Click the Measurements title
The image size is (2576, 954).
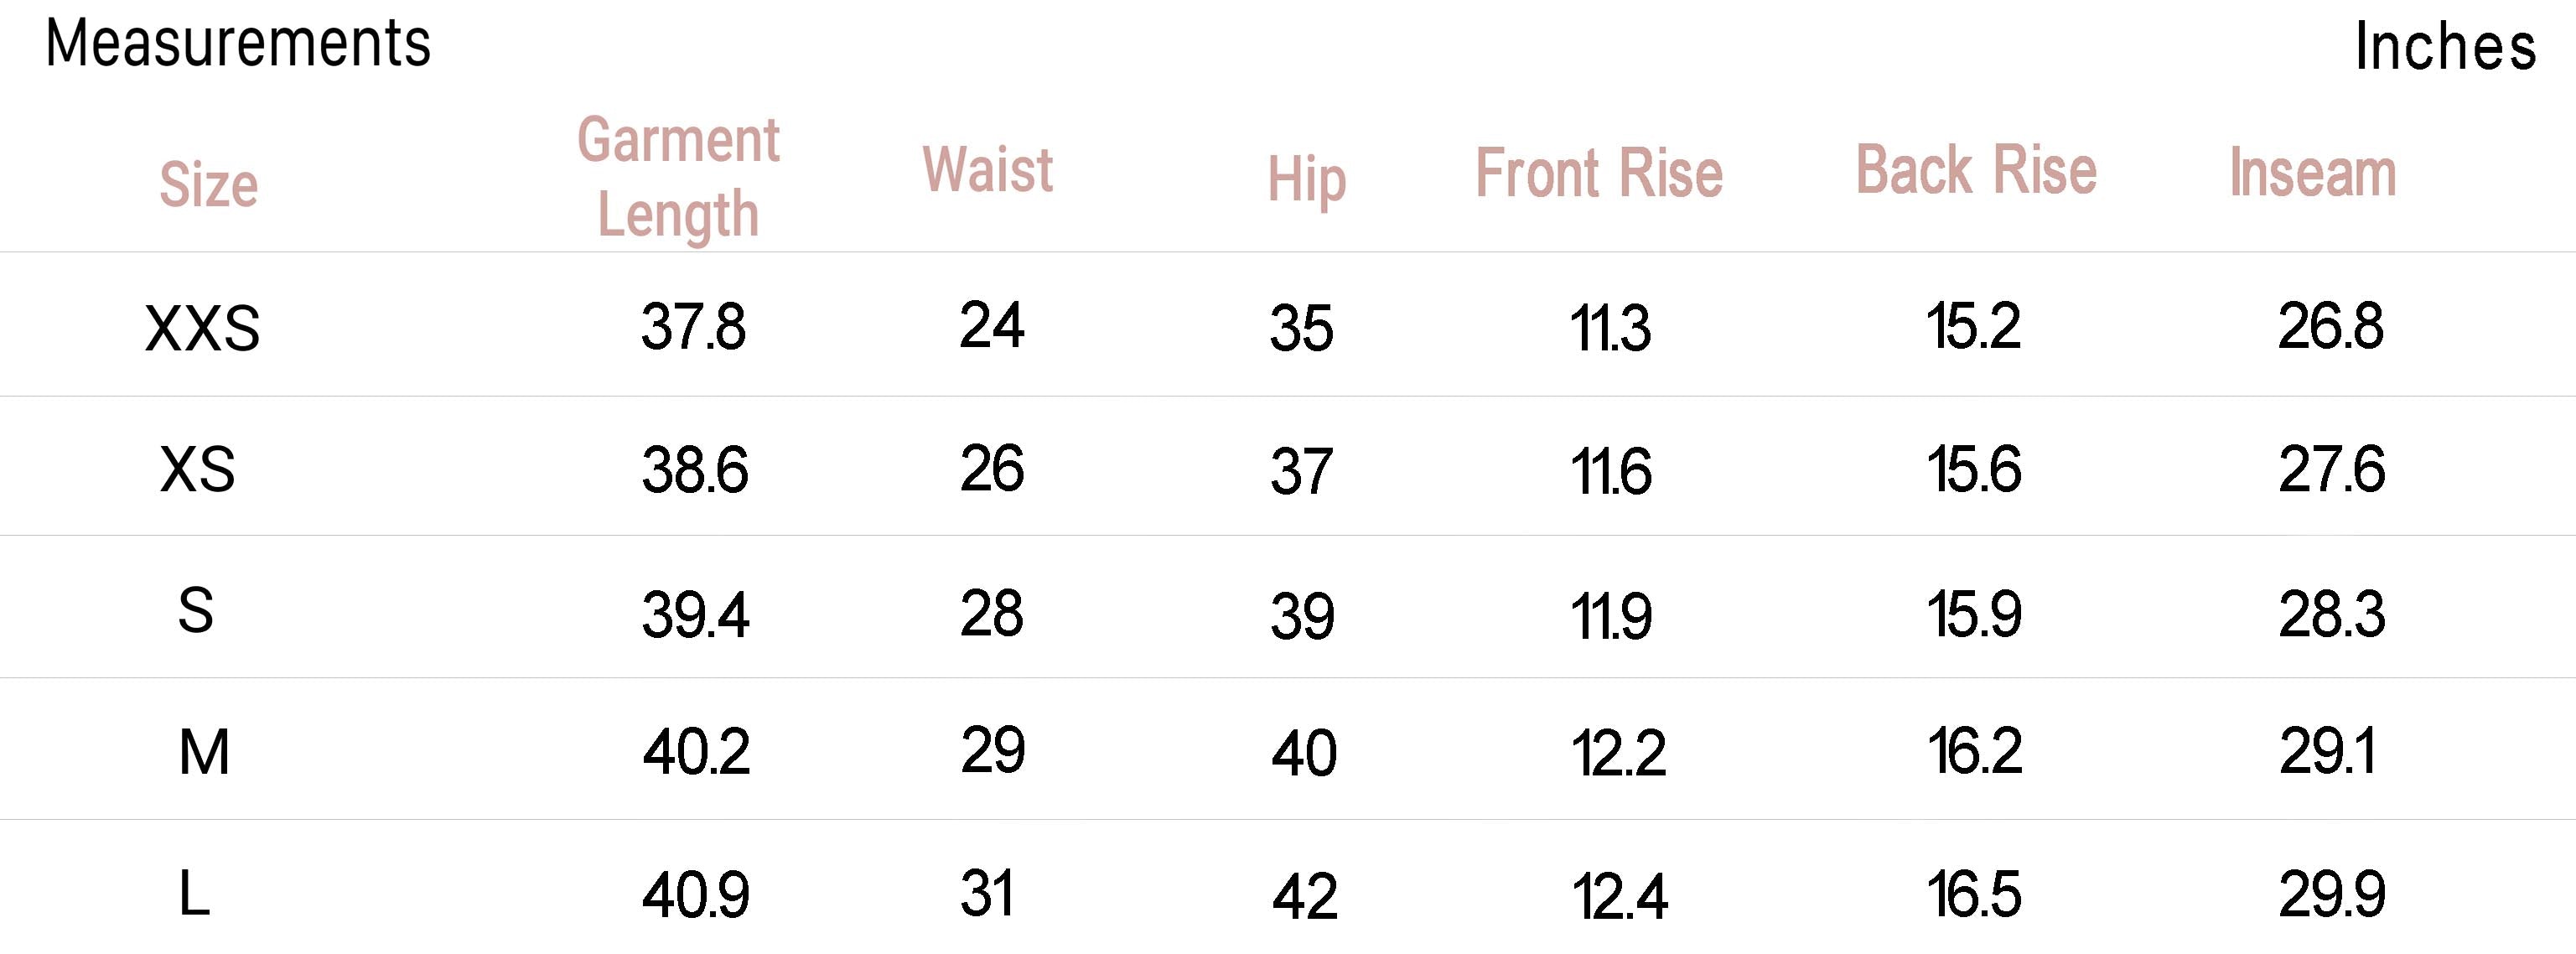point(238,44)
